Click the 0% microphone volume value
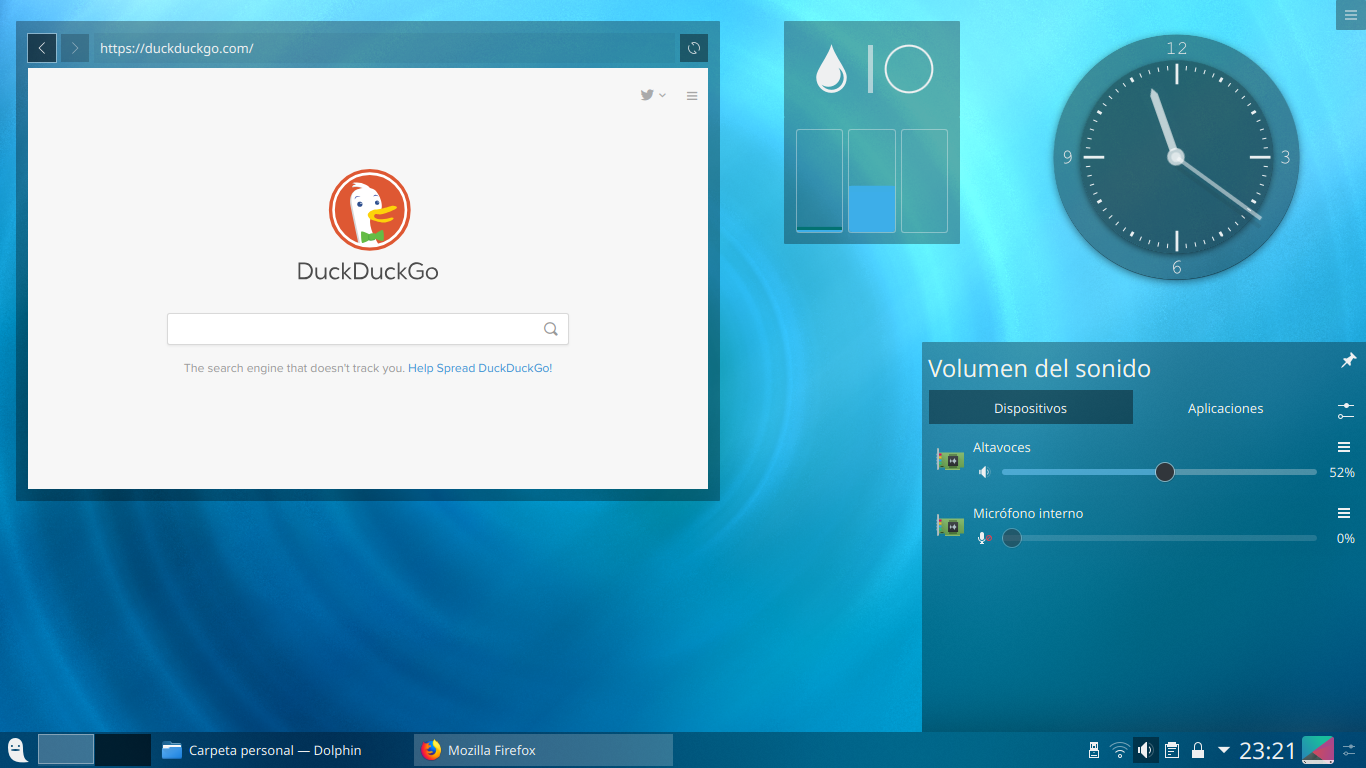Screen dimensions: 1366x768 (x=1346, y=538)
